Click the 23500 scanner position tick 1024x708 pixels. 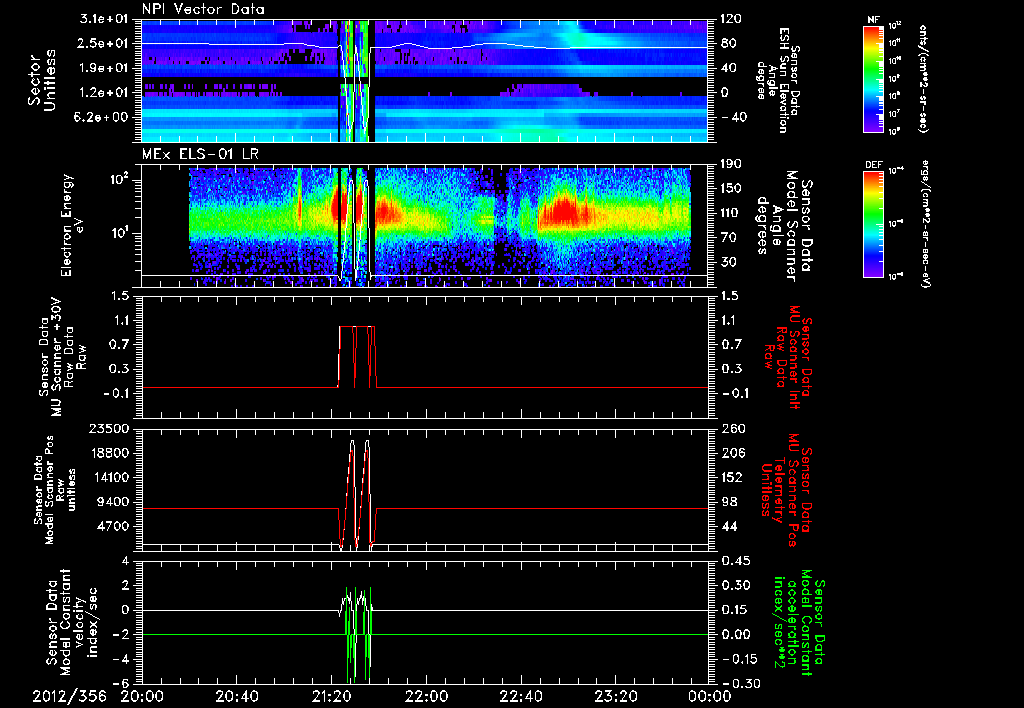(x=109, y=429)
